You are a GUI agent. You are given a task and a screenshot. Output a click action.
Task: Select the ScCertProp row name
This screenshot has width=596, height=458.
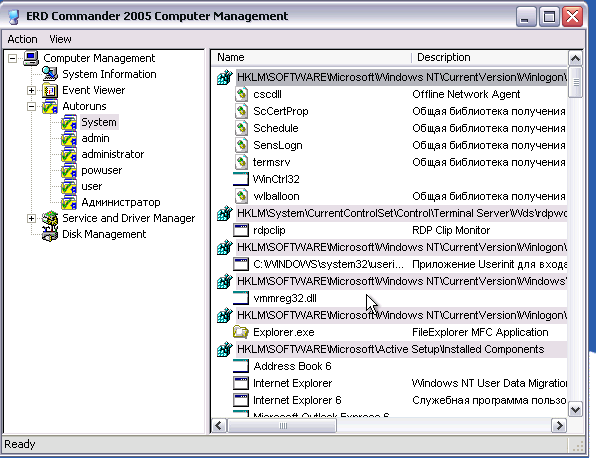tap(281, 111)
